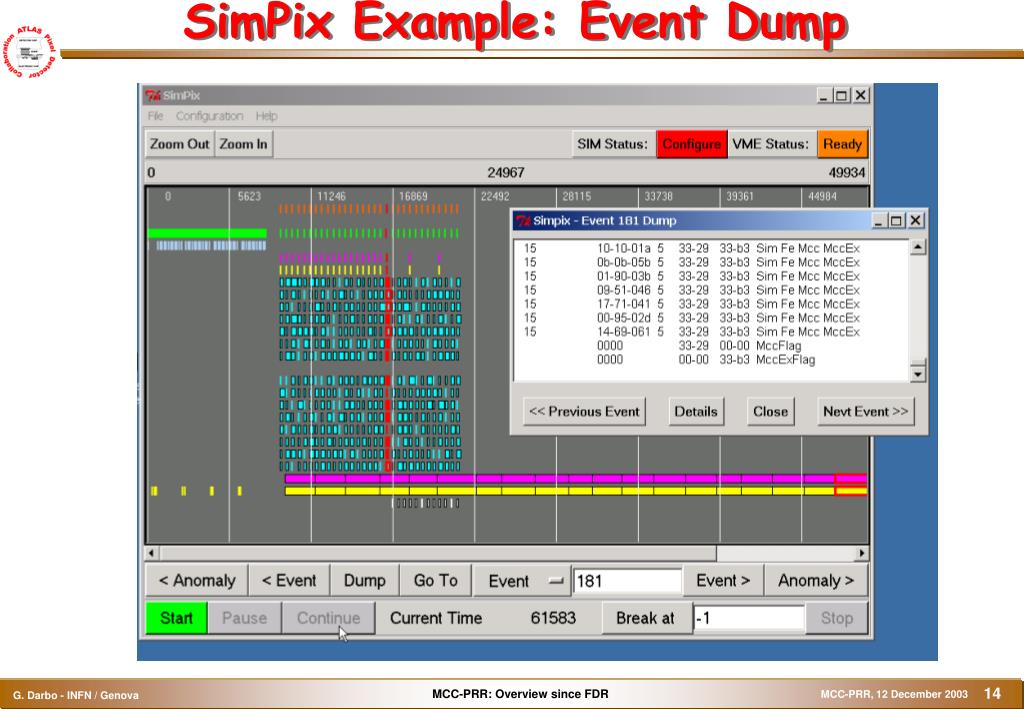The image size is (1024, 709).
Task: Open the Help menu
Action: (x=266, y=116)
